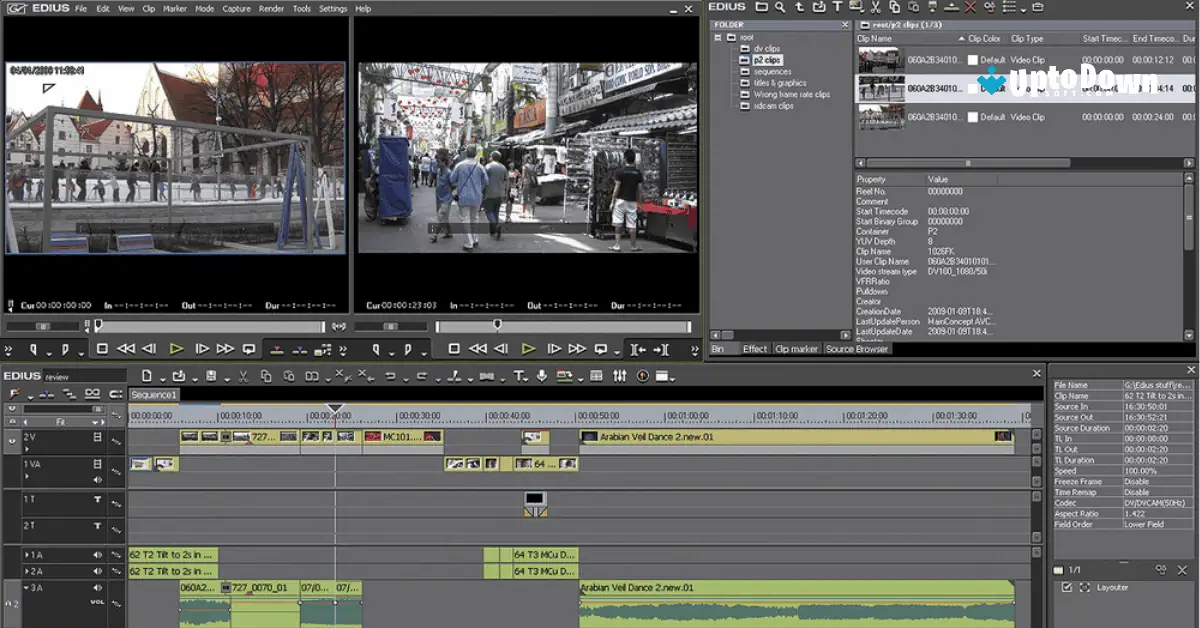This screenshot has width=1200, height=628.
Task: Select the Scissors cut tool in the timeline toolbar
Action: coord(242,375)
